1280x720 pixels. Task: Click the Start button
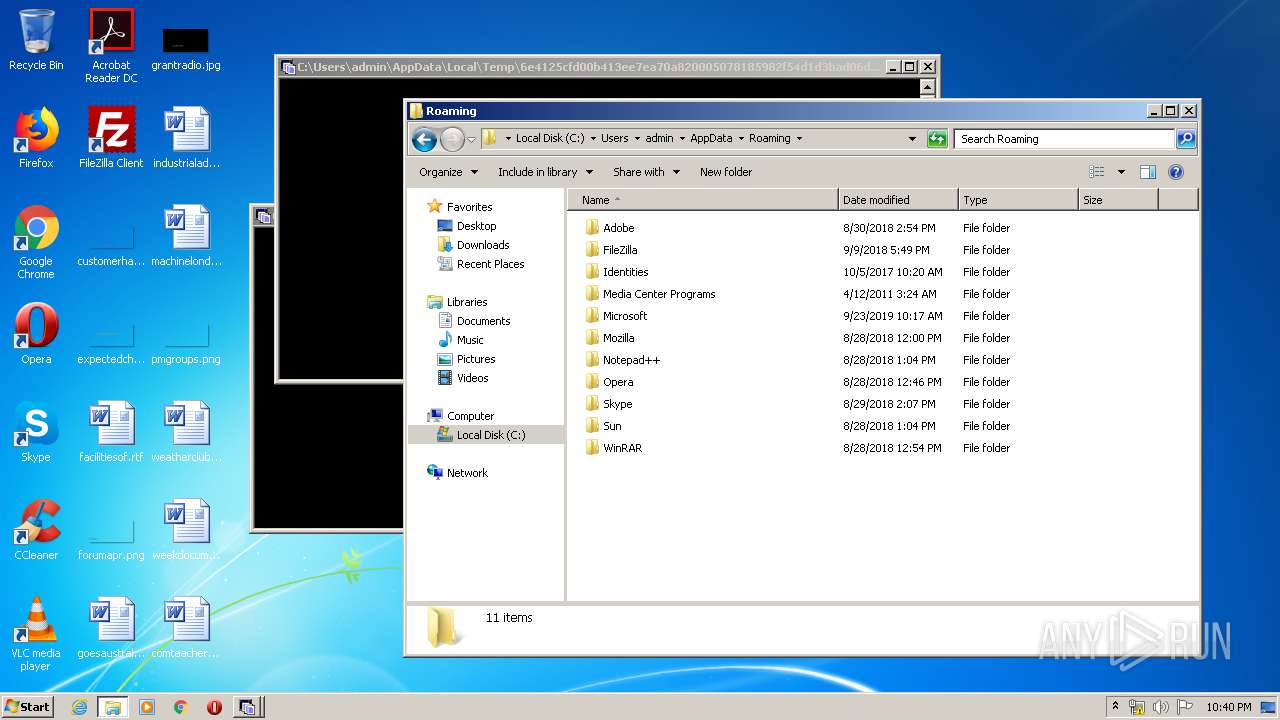[x=27, y=706]
